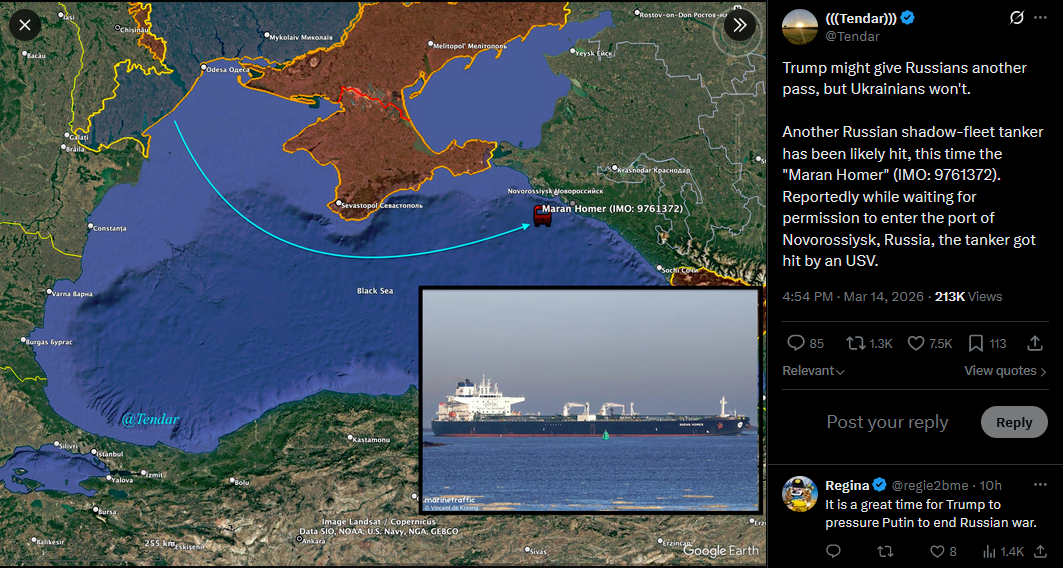This screenshot has height=568, width=1063.
Task: Click the Sevastopol label on the map
Action: tap(383, 205)
